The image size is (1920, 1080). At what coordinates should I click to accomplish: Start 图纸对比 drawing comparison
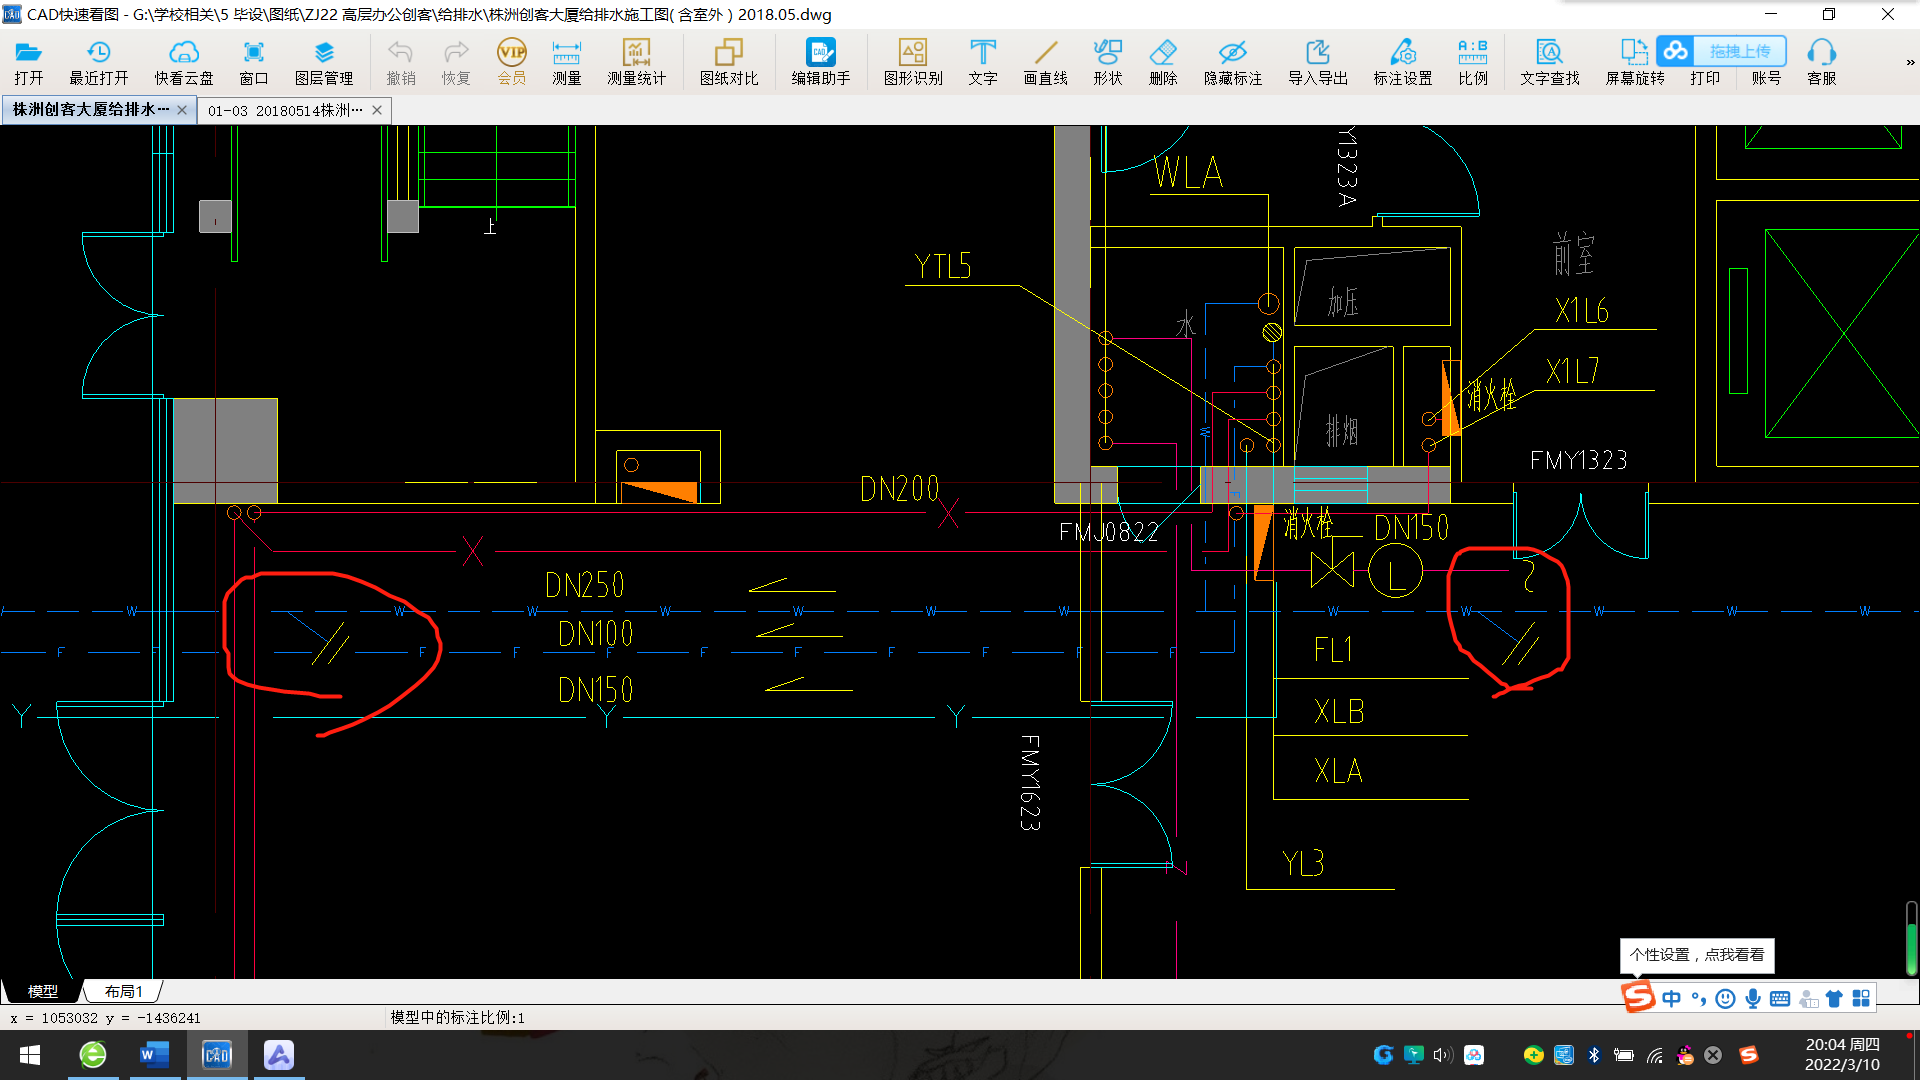(x=728, y=62)
